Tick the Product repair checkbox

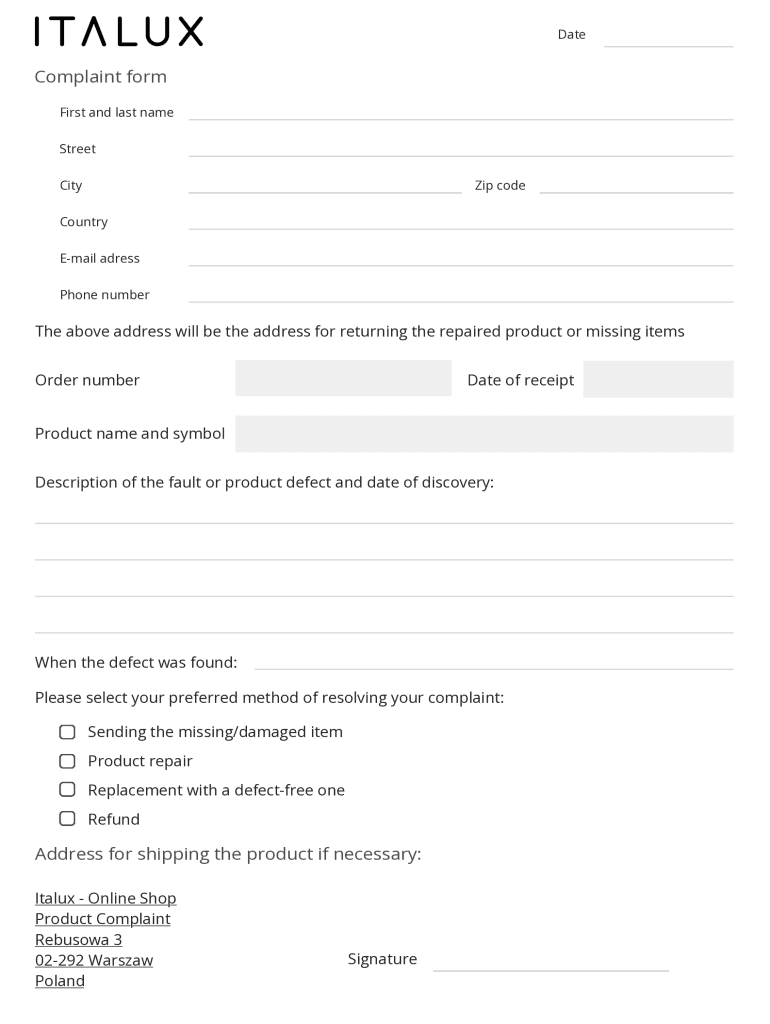[x=67, y=761]
